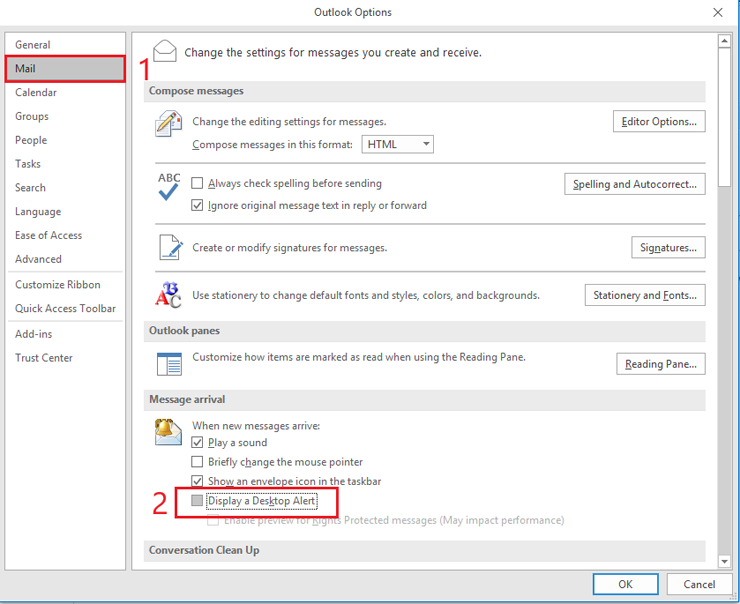
Task: Open the Add-ins category
Action: click(65, 334)
